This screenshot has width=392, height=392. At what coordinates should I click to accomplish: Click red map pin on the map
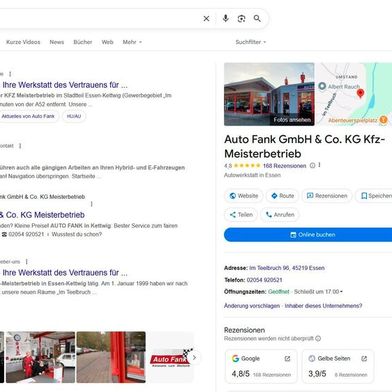(x=360, y=93)
